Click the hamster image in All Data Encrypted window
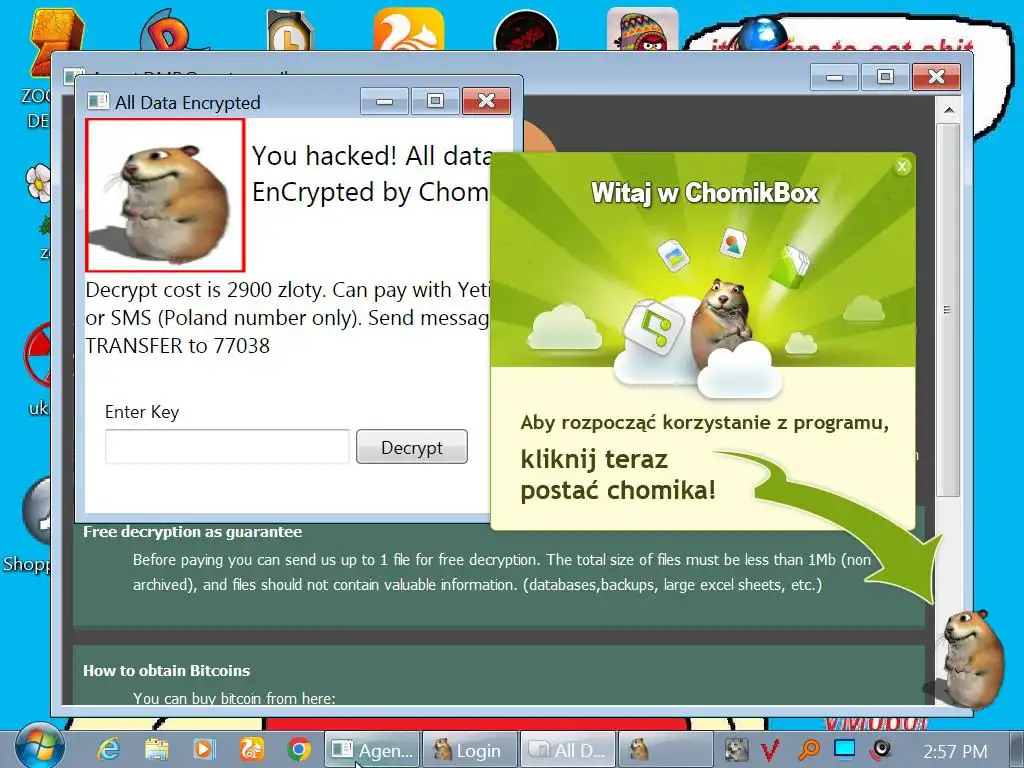 (165, 195)
